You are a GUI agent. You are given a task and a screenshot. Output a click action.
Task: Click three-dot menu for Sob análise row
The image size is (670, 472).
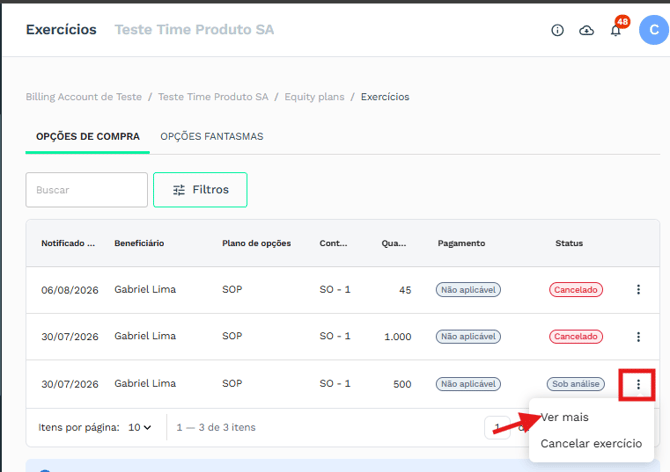[638, 384]
